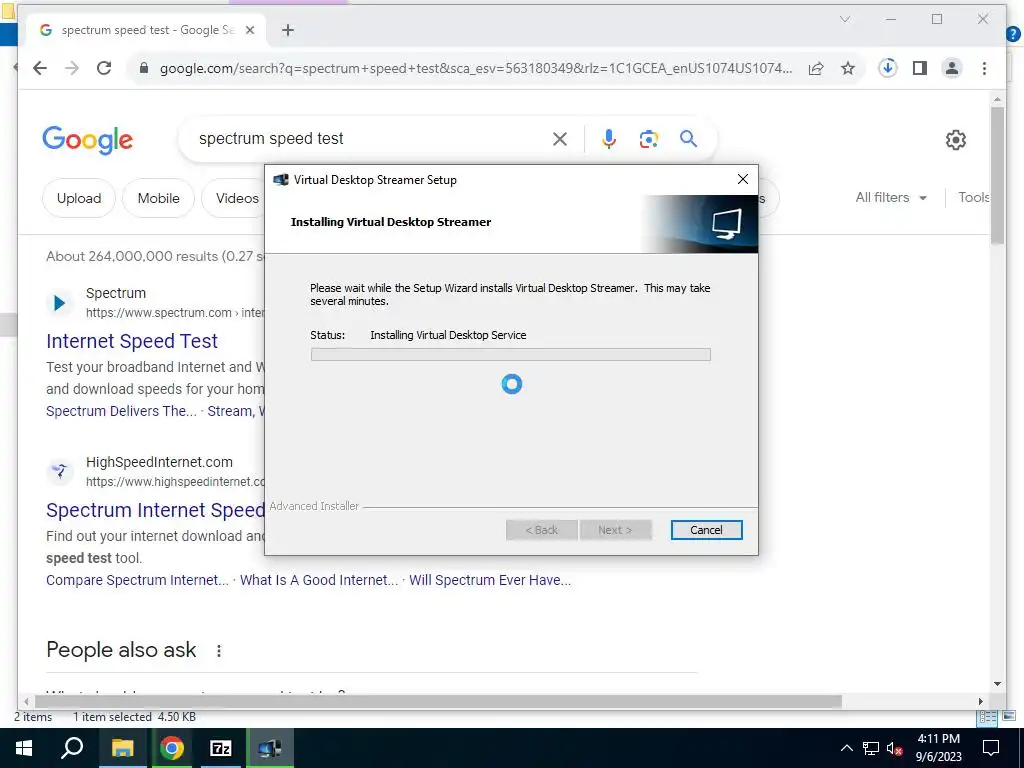This screenshot has height=768, width=1024.
Task: Open Windows taskbar search
Action: pos(72,748)
